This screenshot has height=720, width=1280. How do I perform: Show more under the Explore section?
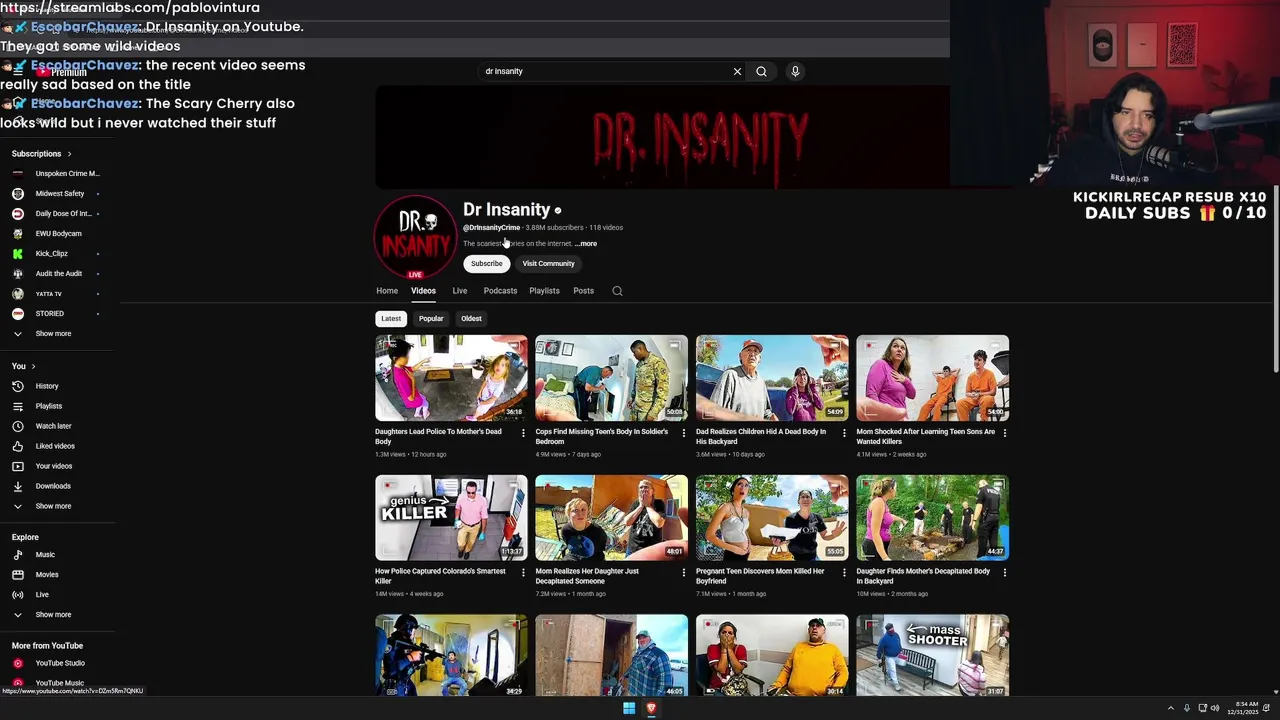53,615
